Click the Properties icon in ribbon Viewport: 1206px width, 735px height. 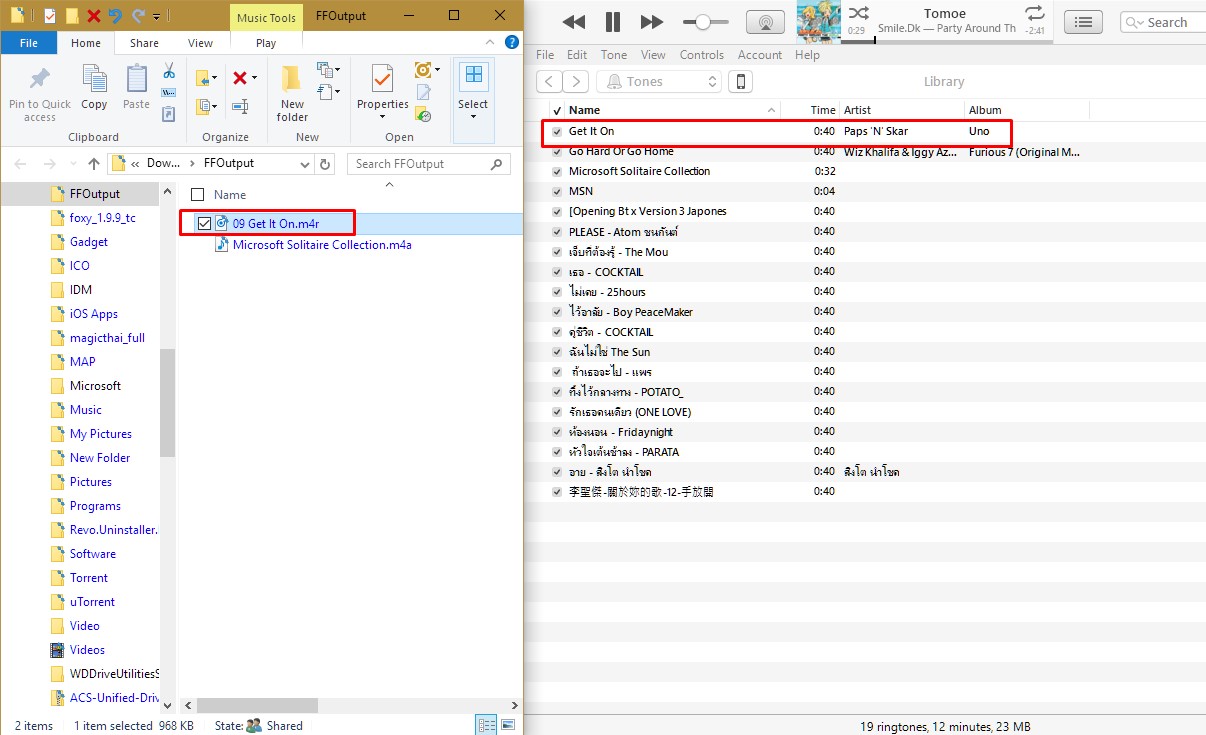[382, 88]
